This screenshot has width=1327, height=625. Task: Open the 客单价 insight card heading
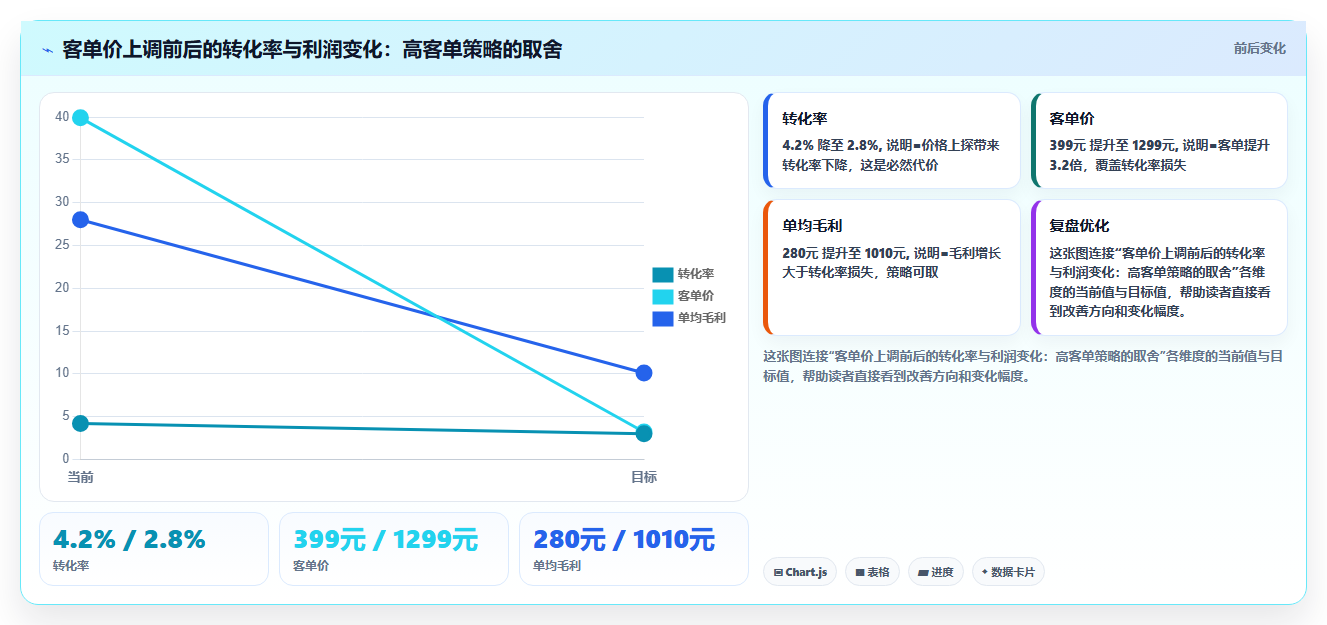1072,118
